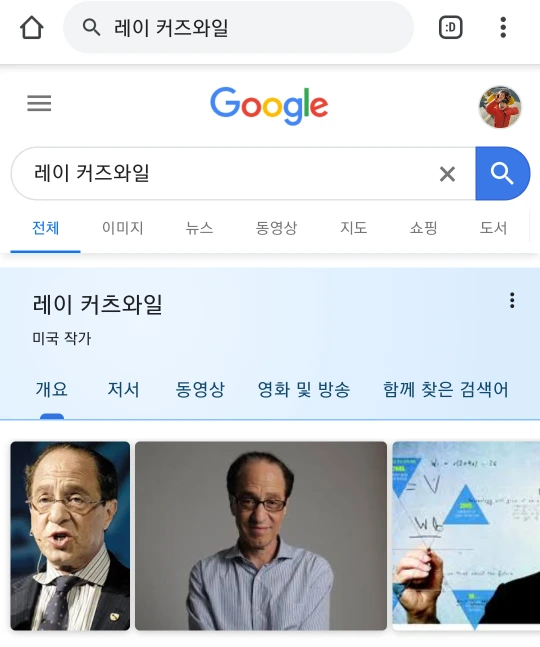Open 함께 찾은 검색어 tab
540x647 pixels.
click(446, 389)
